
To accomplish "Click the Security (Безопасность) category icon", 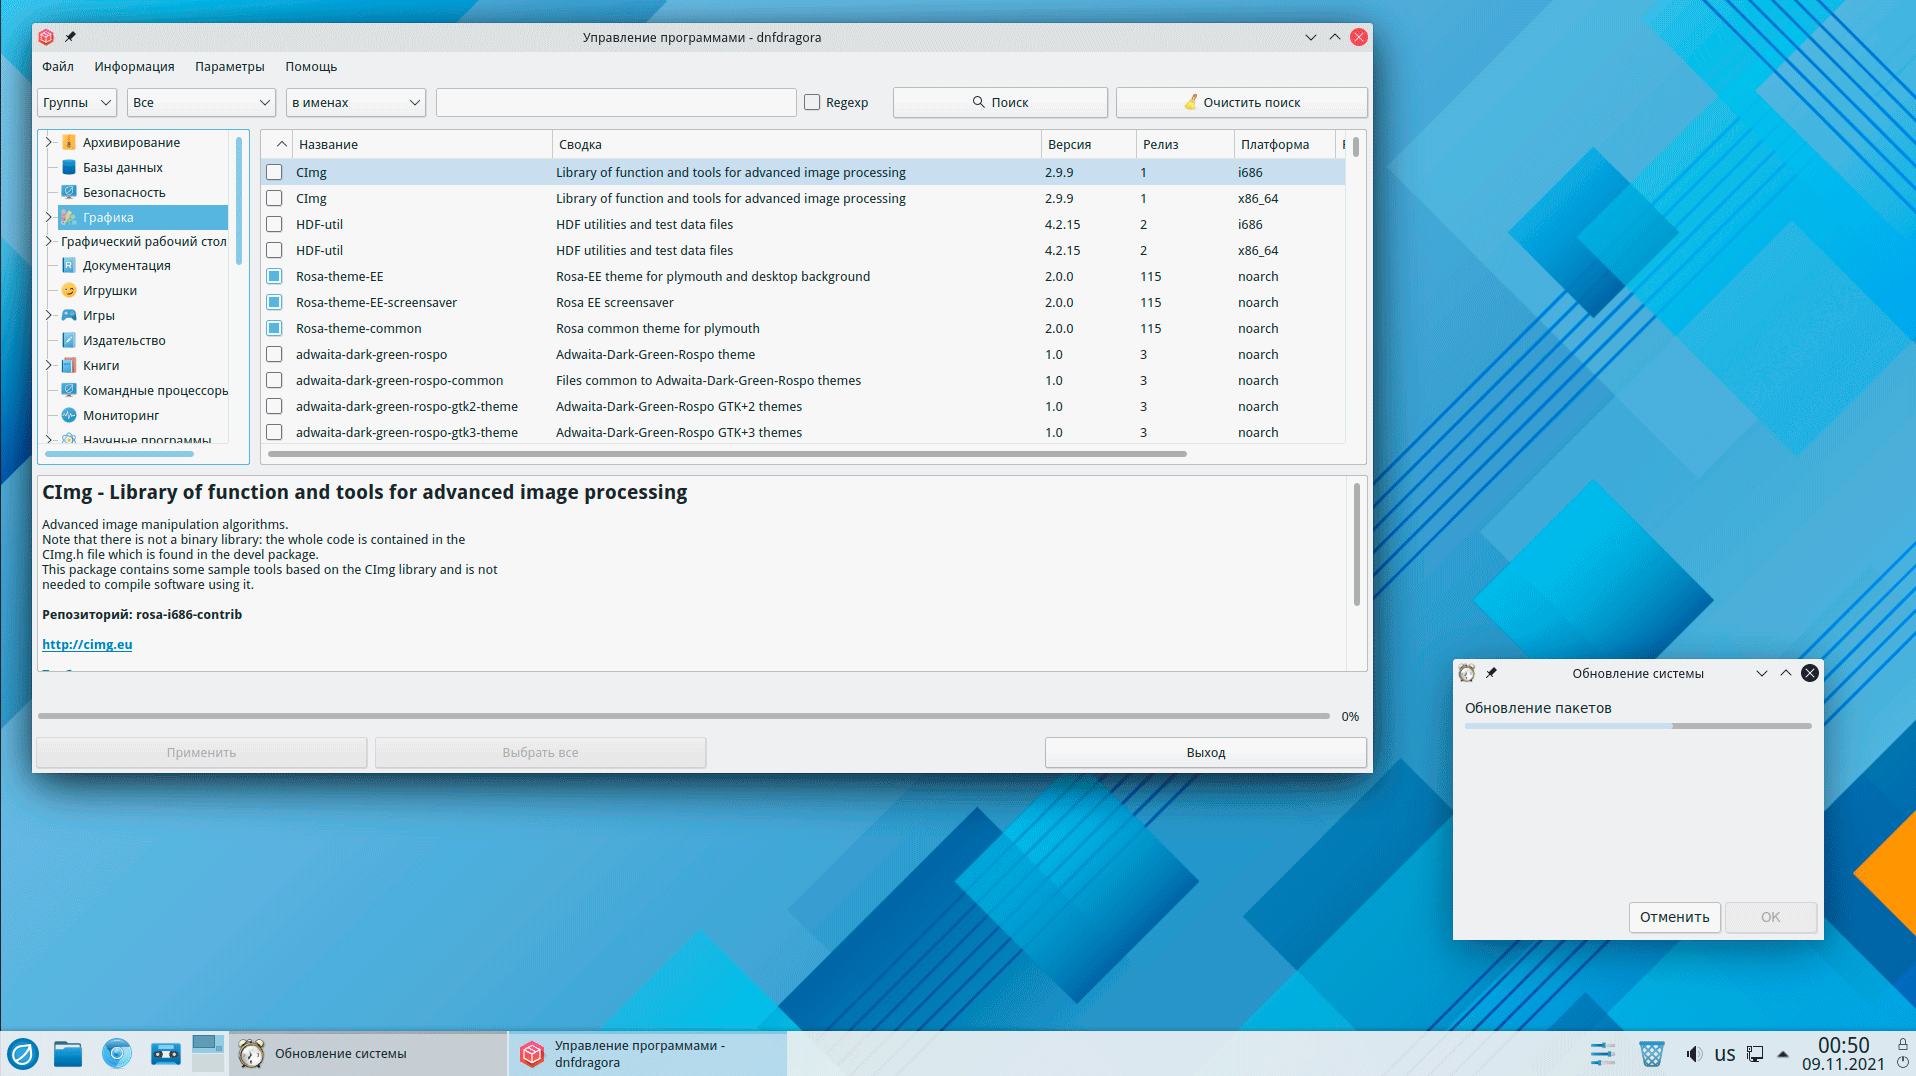I will [x=69, y=192].
